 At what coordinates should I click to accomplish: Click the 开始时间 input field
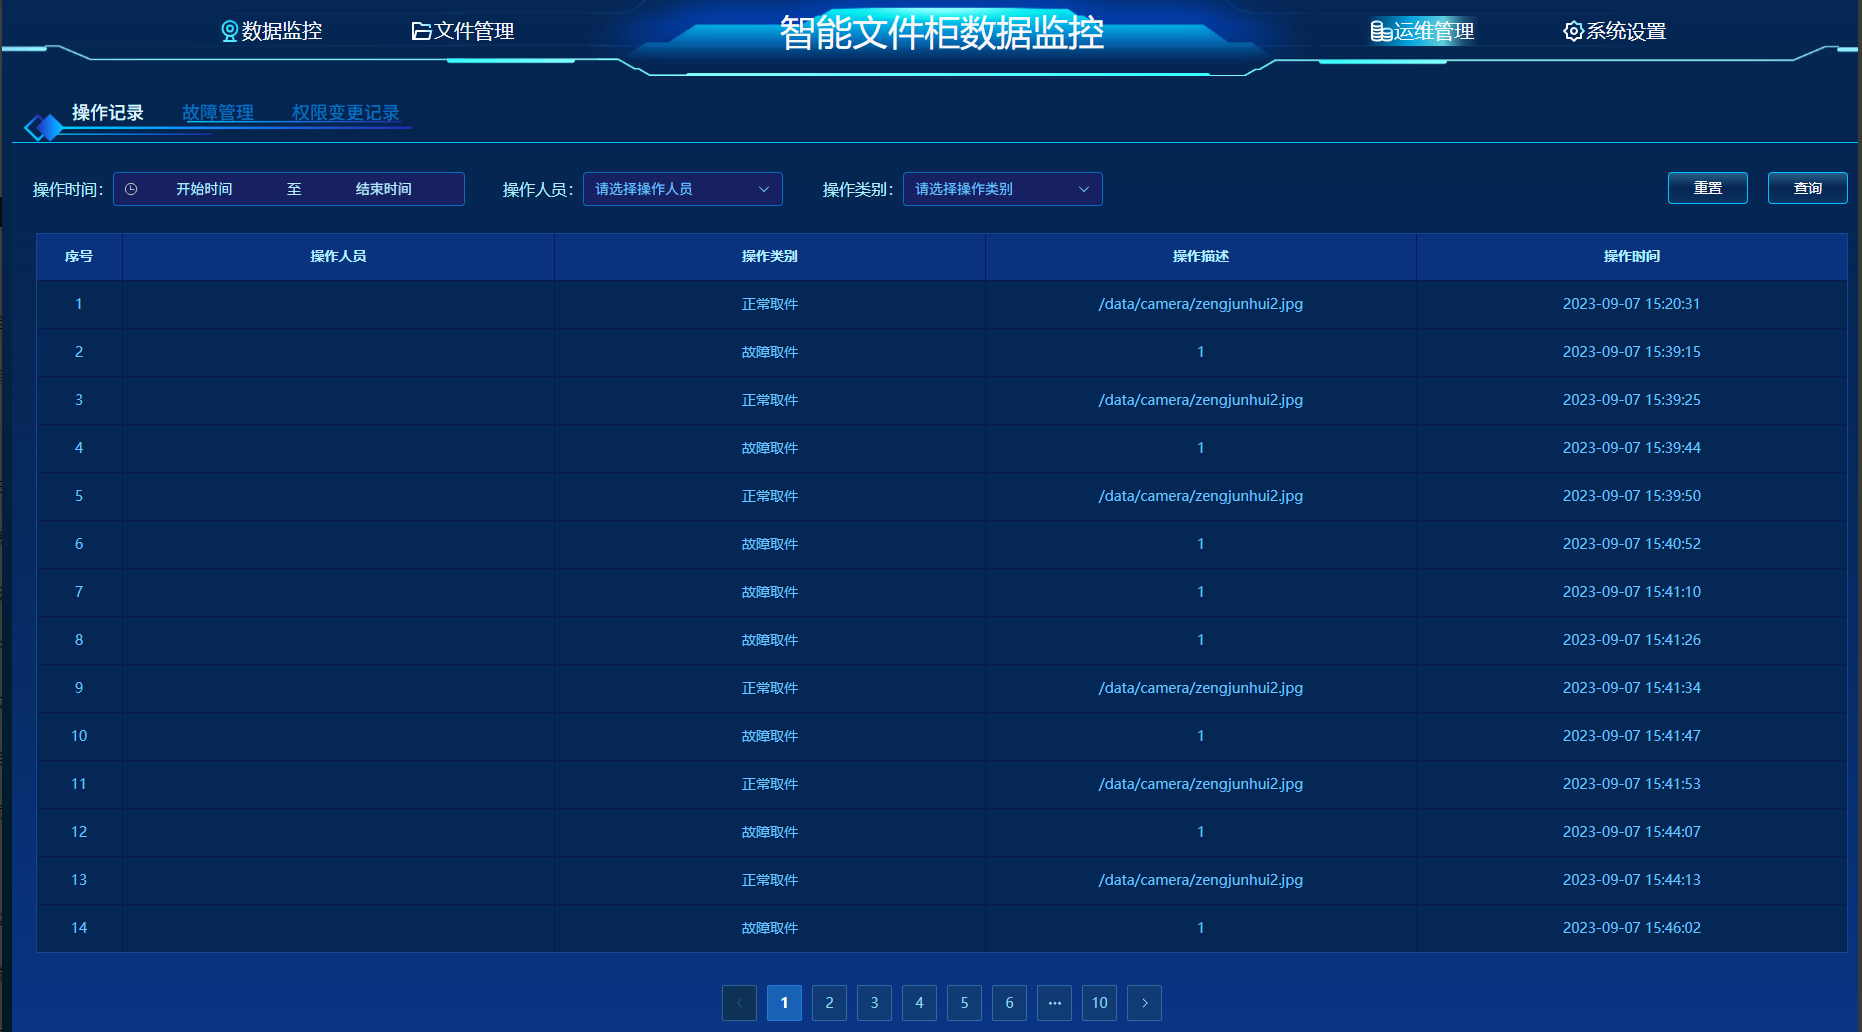coord(204,189)
